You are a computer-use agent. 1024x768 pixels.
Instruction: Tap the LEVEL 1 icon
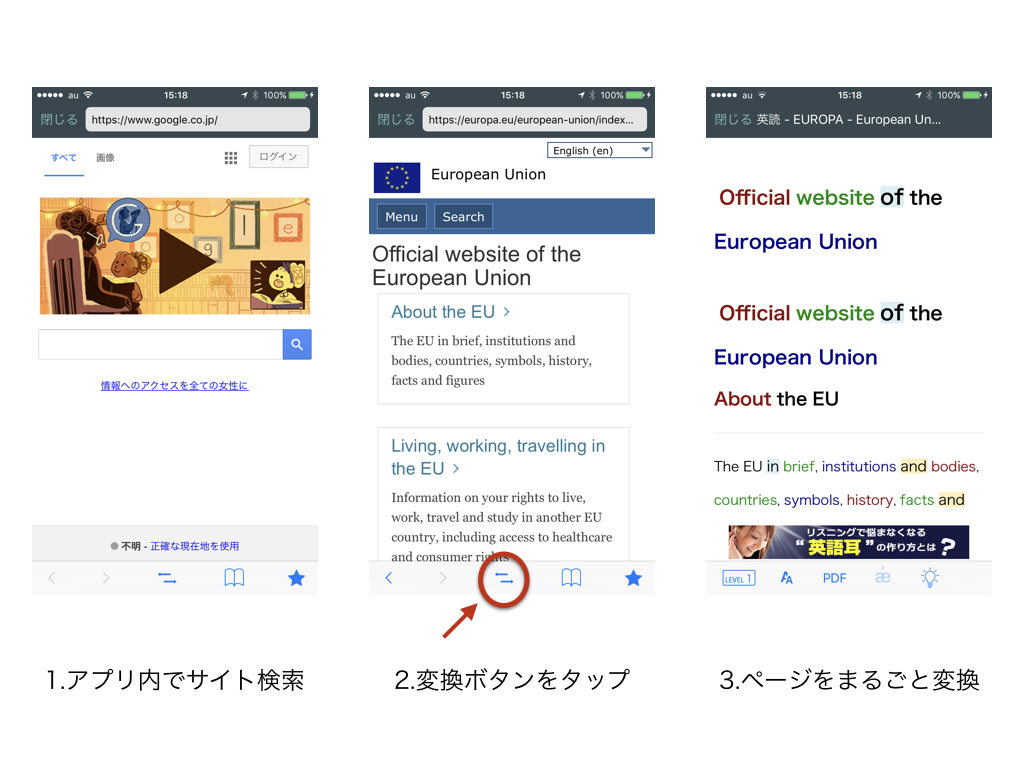point(739,578)
